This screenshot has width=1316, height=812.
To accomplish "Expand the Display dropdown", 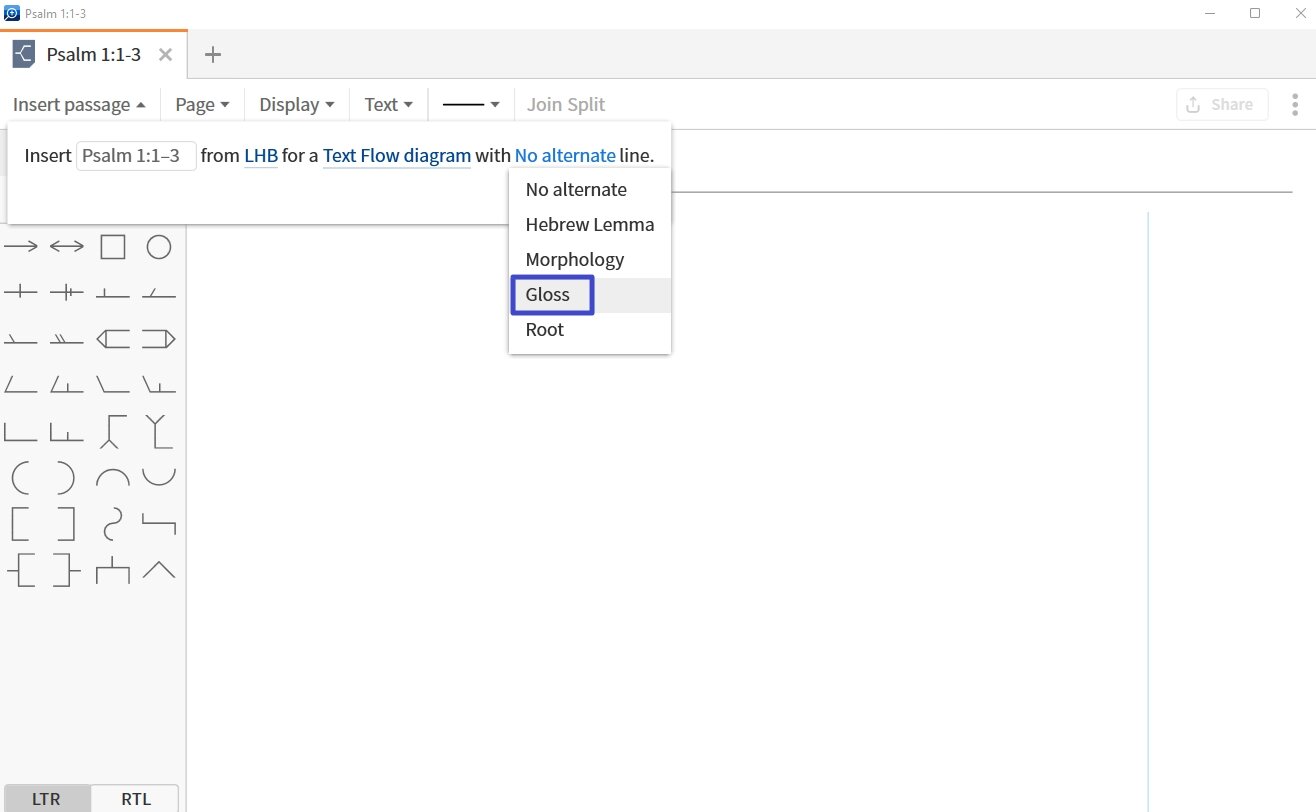I will [296, 105].
